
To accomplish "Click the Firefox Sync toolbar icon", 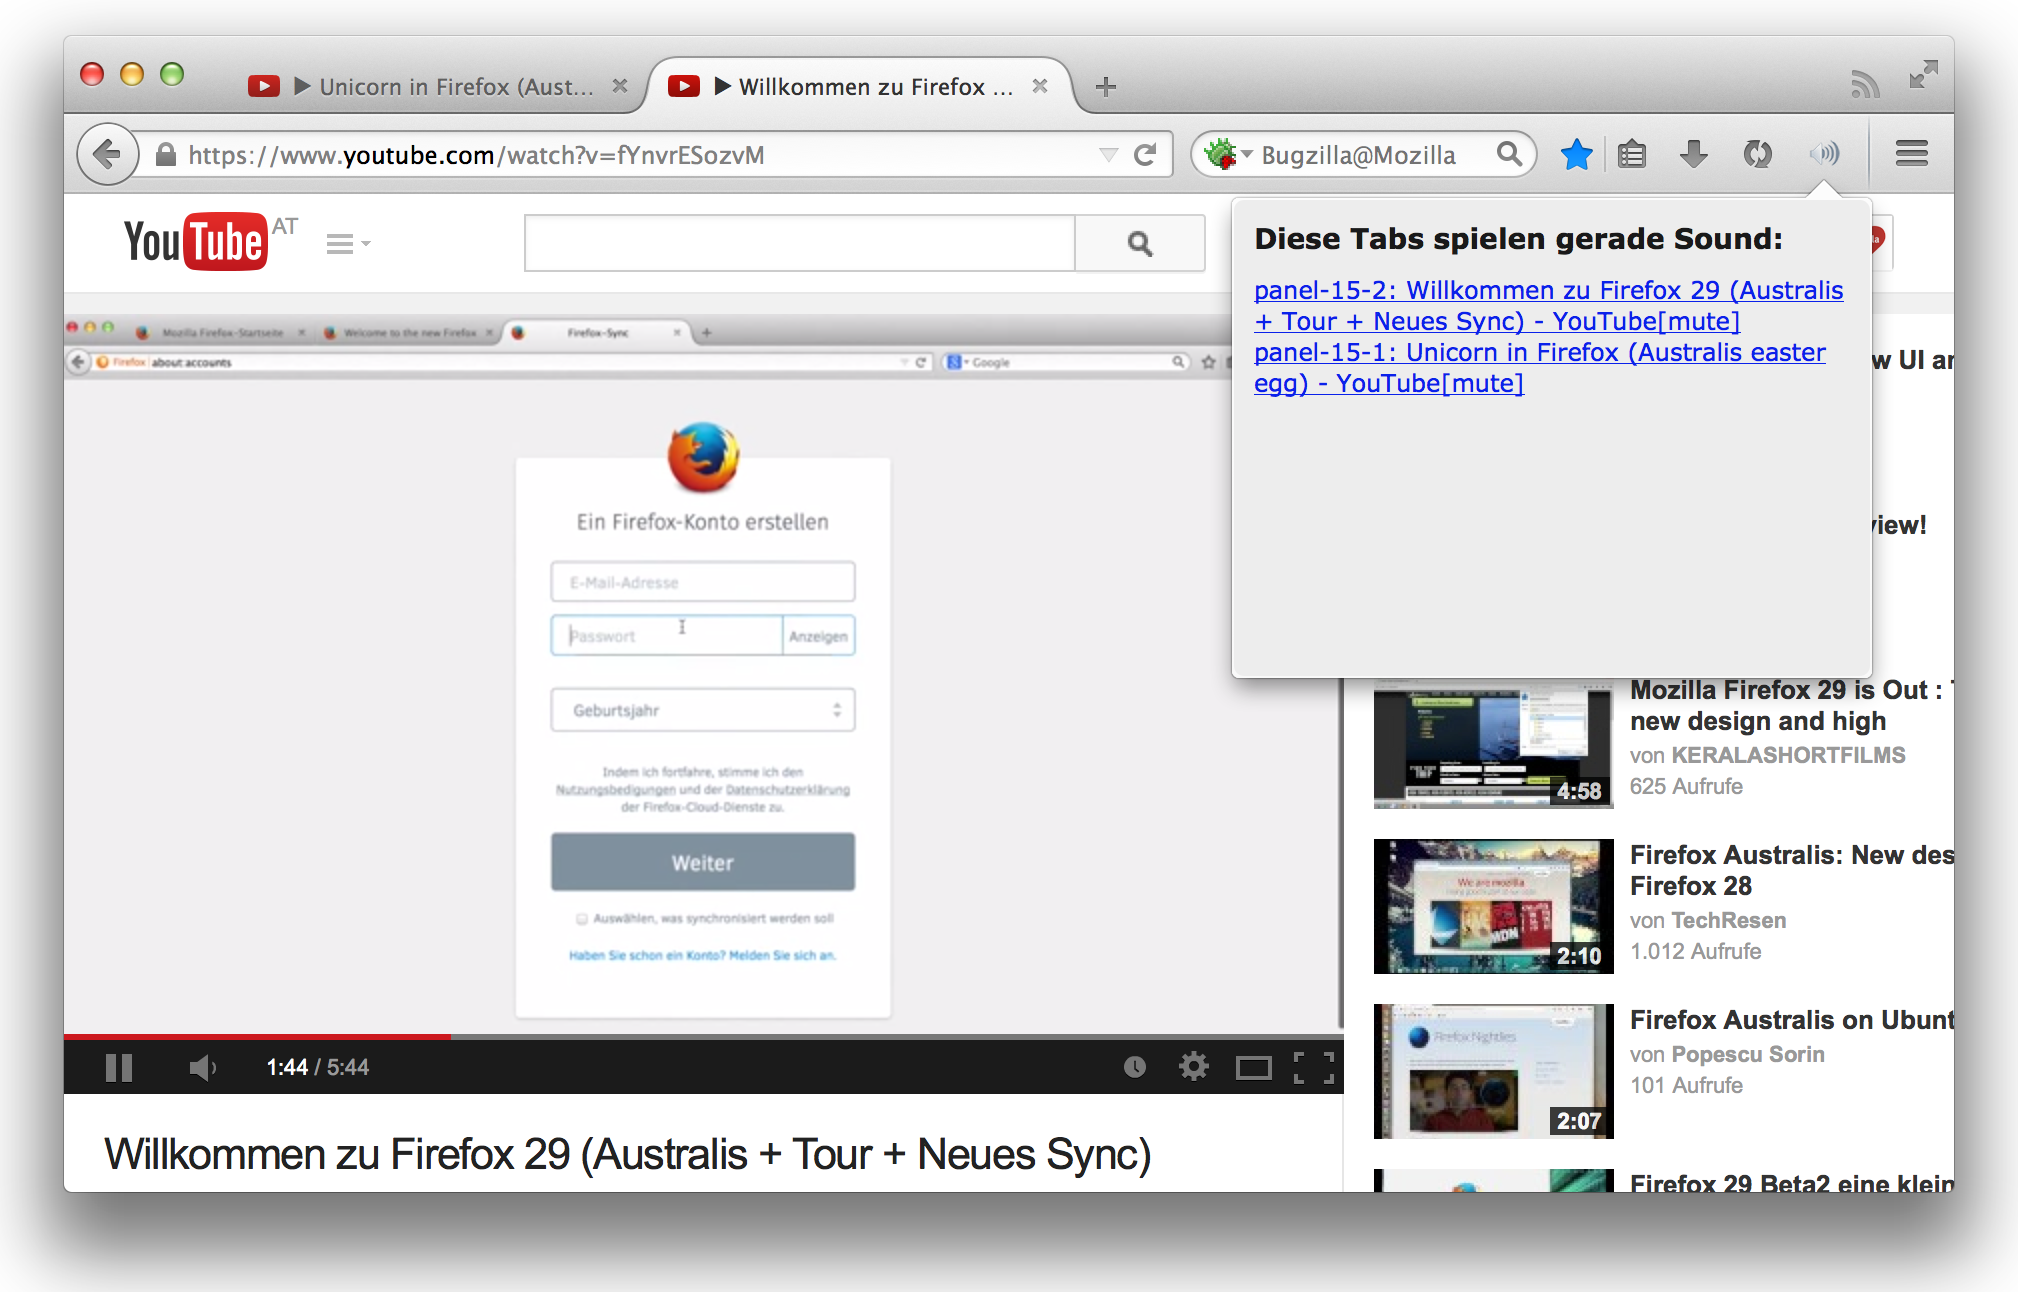I will click(x=1757, y=155).
